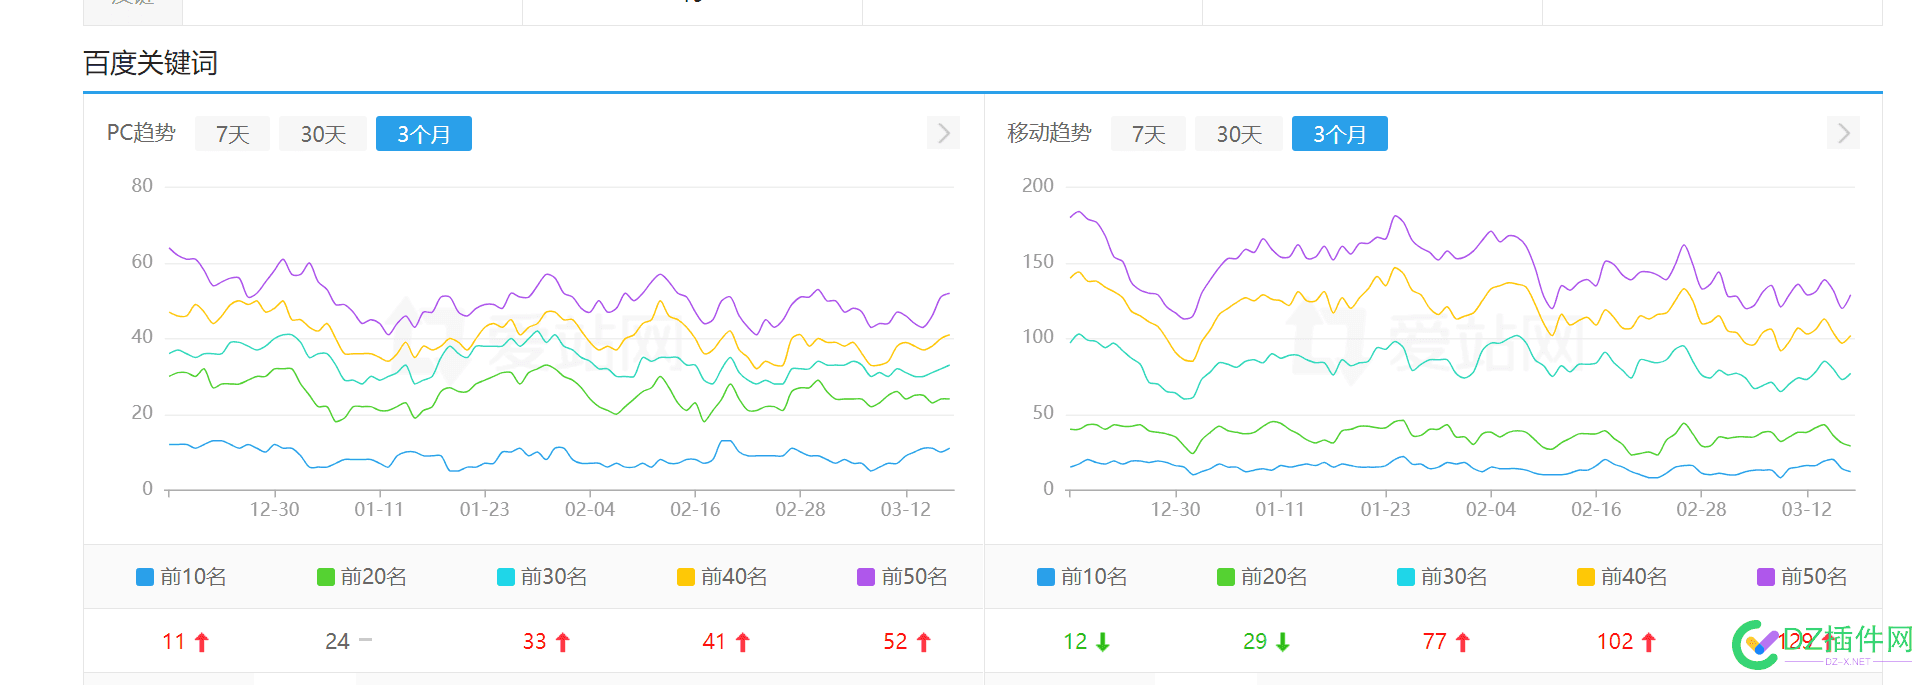
Task: Click 01-23 date label on mobile chart
Action: click(x=1385, y=510)
